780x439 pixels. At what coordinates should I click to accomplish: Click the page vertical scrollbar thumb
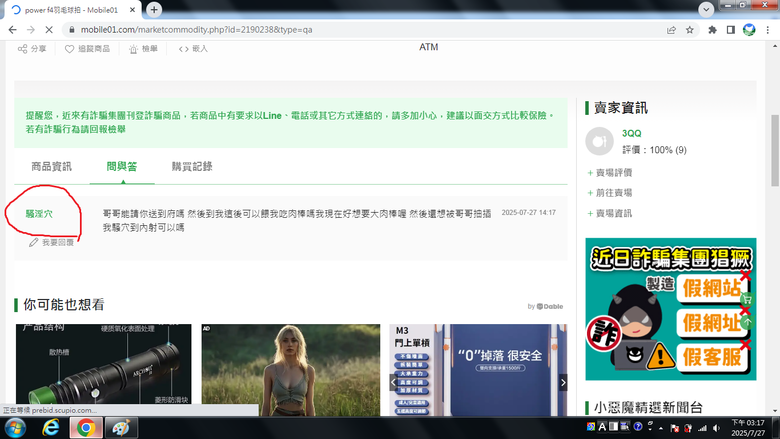(x=775, y=151)
